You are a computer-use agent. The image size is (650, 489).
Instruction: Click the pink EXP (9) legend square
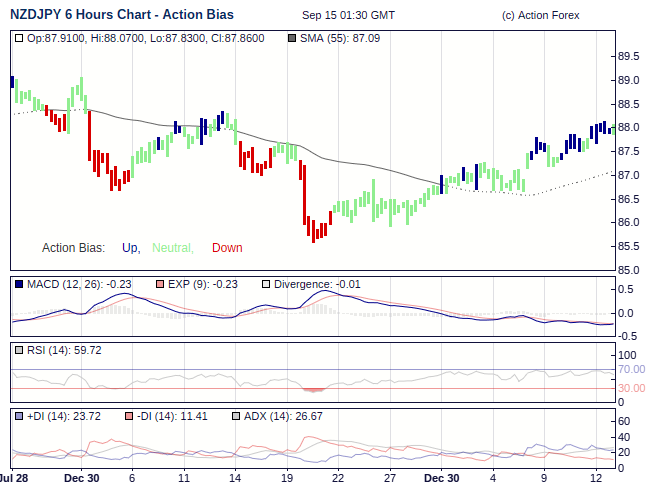pyautogui.click(x=162, y=284)
